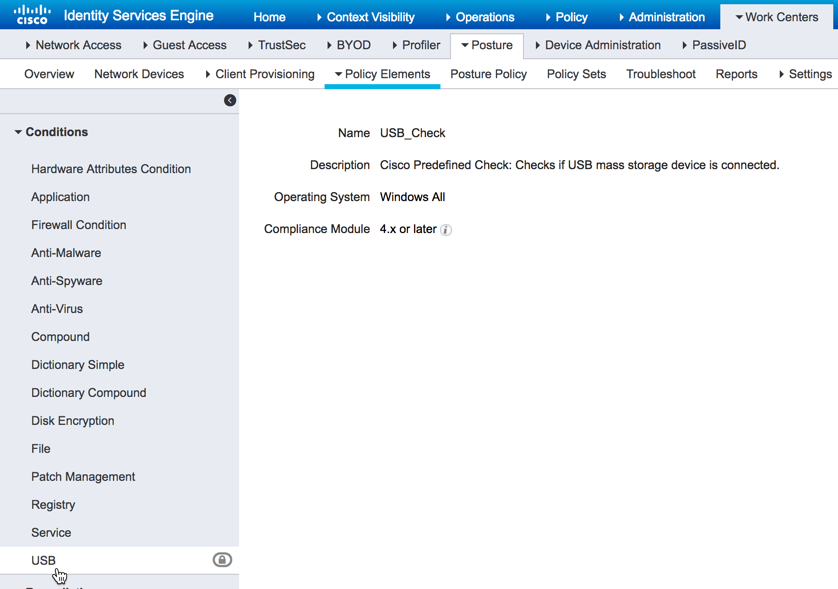838x589 pixels.
Task: Click the Windows All operating system value
Action: pyautogui.click(x=413, y=197)
